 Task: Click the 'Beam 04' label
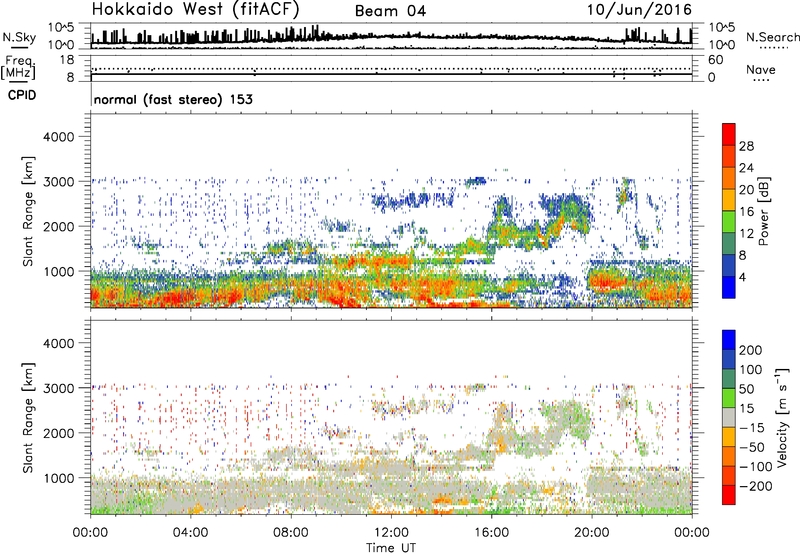(390, 11)
